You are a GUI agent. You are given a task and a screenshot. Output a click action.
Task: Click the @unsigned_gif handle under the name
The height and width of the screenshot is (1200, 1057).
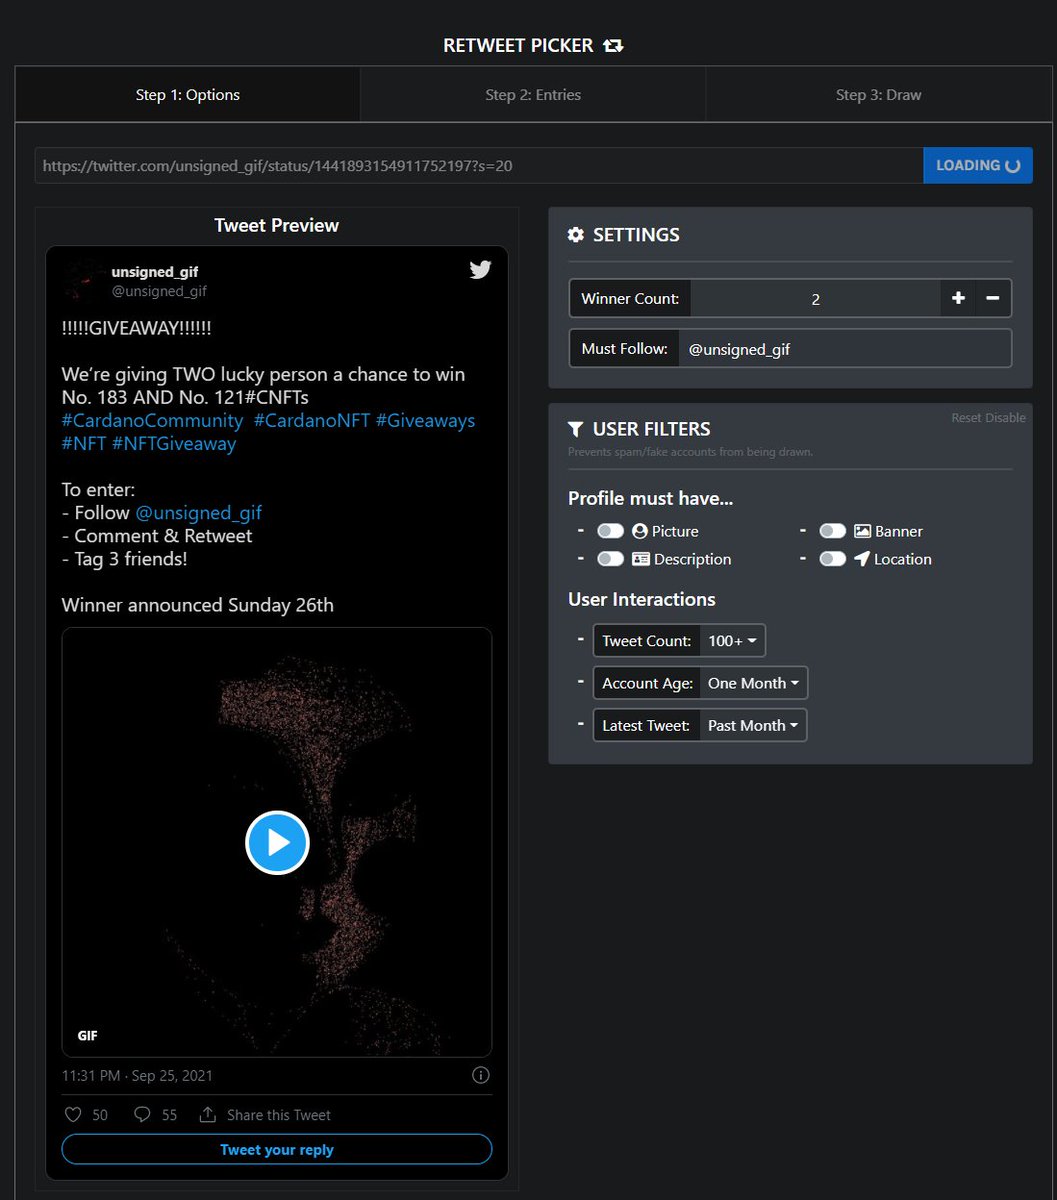coord(159,291)
